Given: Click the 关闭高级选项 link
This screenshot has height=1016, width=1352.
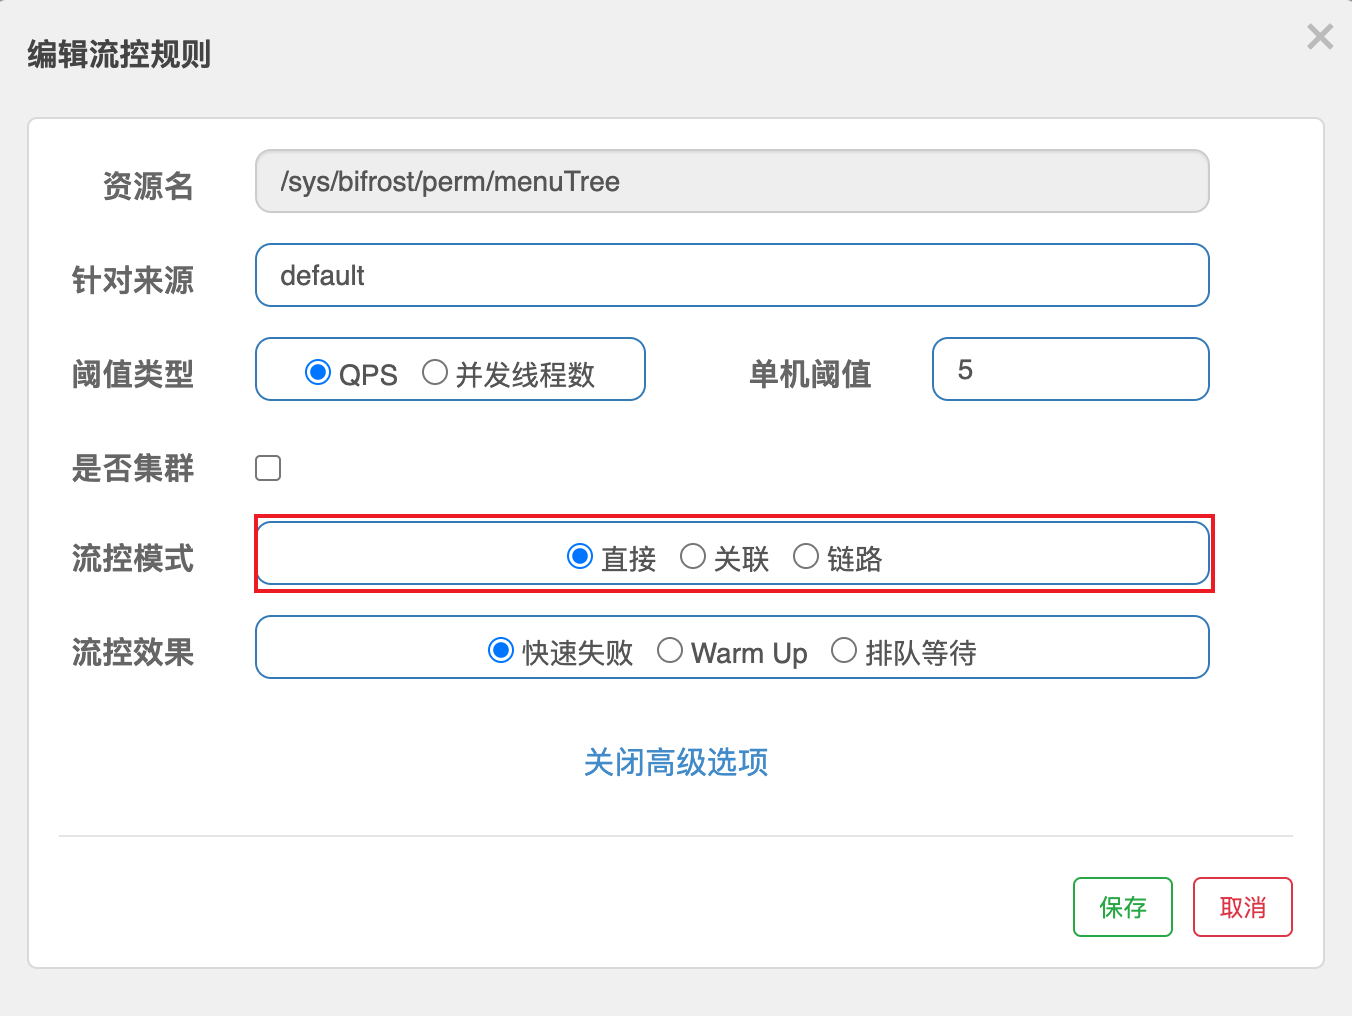Looking at the screenshot, I should tap(676, 763).
